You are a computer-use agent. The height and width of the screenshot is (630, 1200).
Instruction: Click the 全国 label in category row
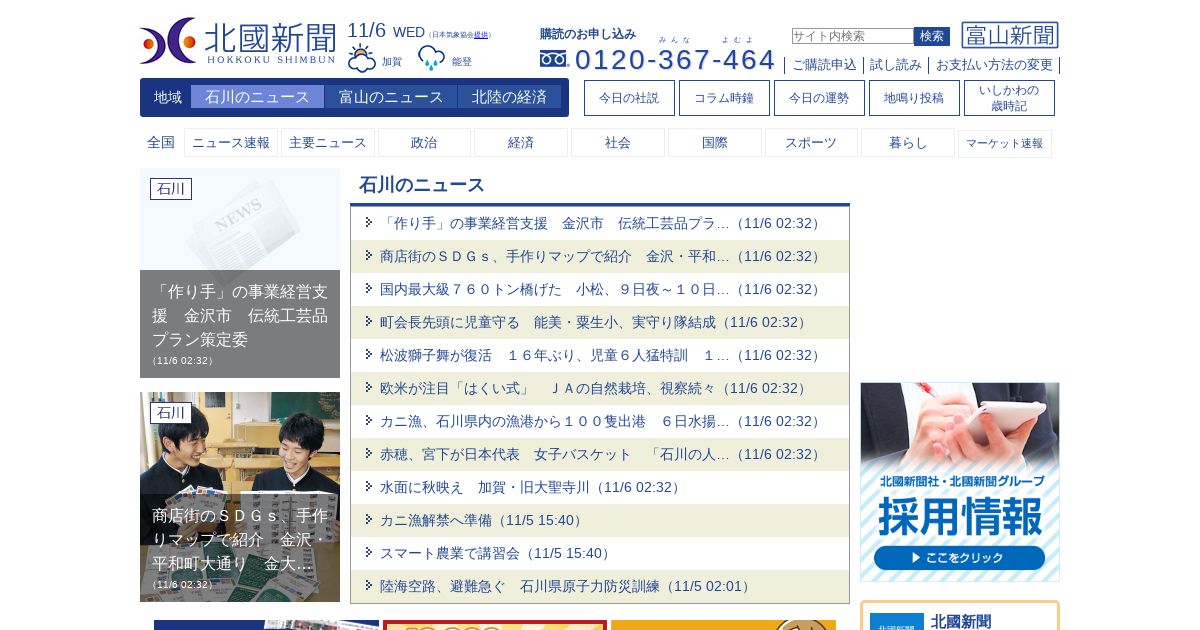pos(161,143)
